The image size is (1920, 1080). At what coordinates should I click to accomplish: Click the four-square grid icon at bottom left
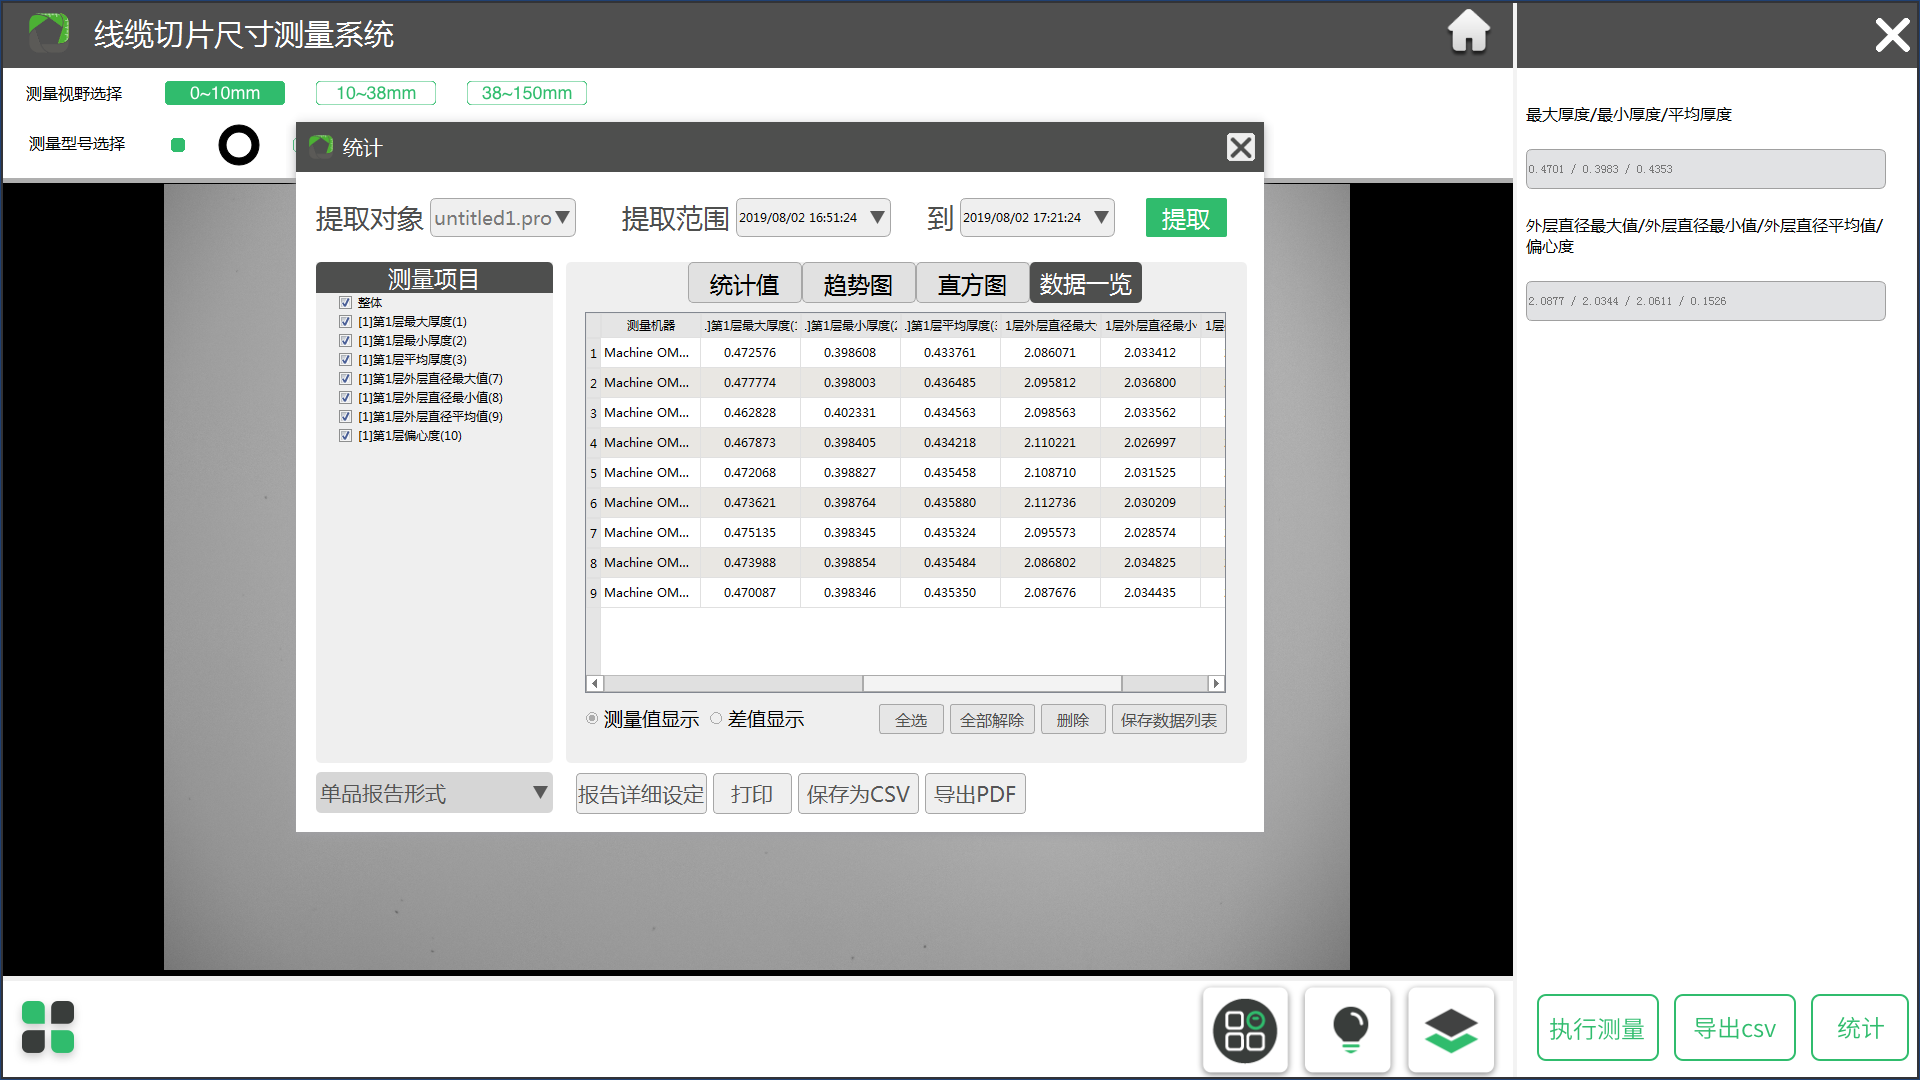coord(48,1027)
